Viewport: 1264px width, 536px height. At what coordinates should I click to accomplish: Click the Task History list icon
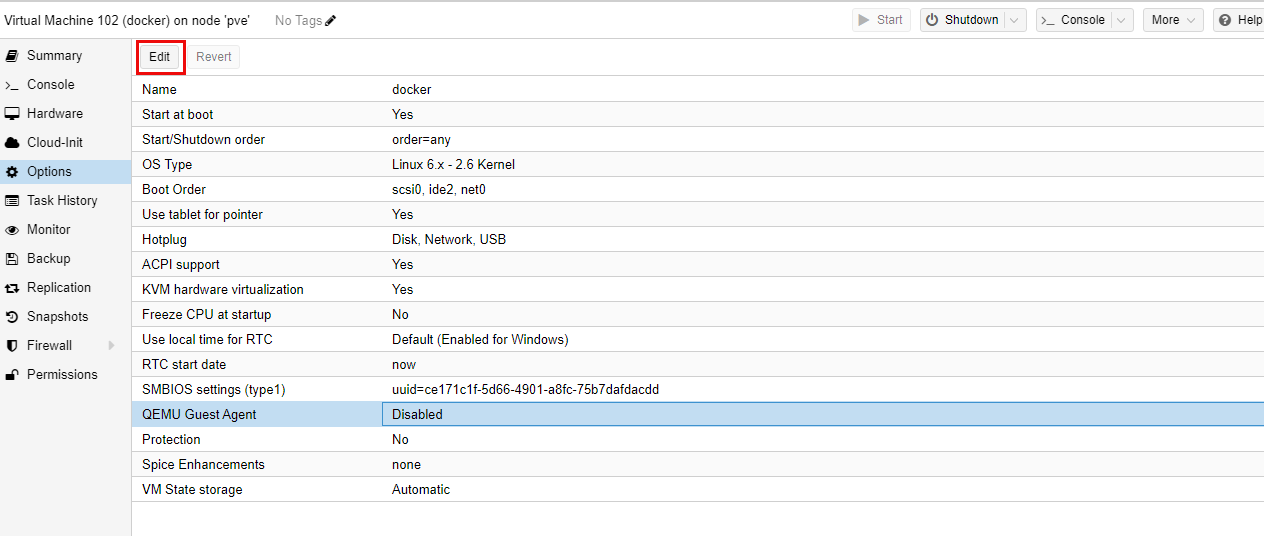pyautogui.click(x=12, y=201)
